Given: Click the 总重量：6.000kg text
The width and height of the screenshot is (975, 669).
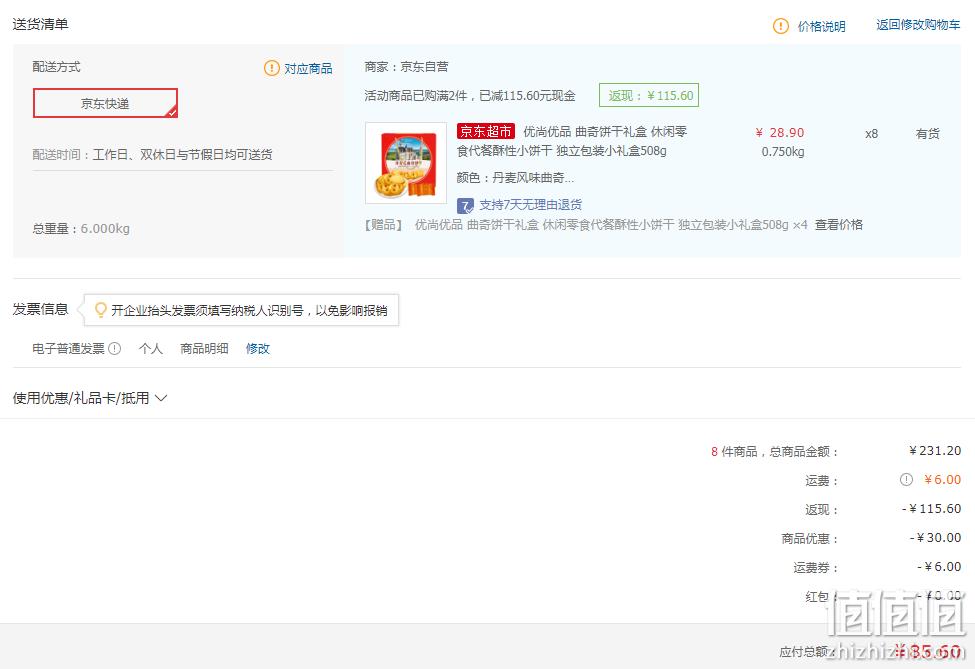Looking at the screenshot, I should click(81, 229).
